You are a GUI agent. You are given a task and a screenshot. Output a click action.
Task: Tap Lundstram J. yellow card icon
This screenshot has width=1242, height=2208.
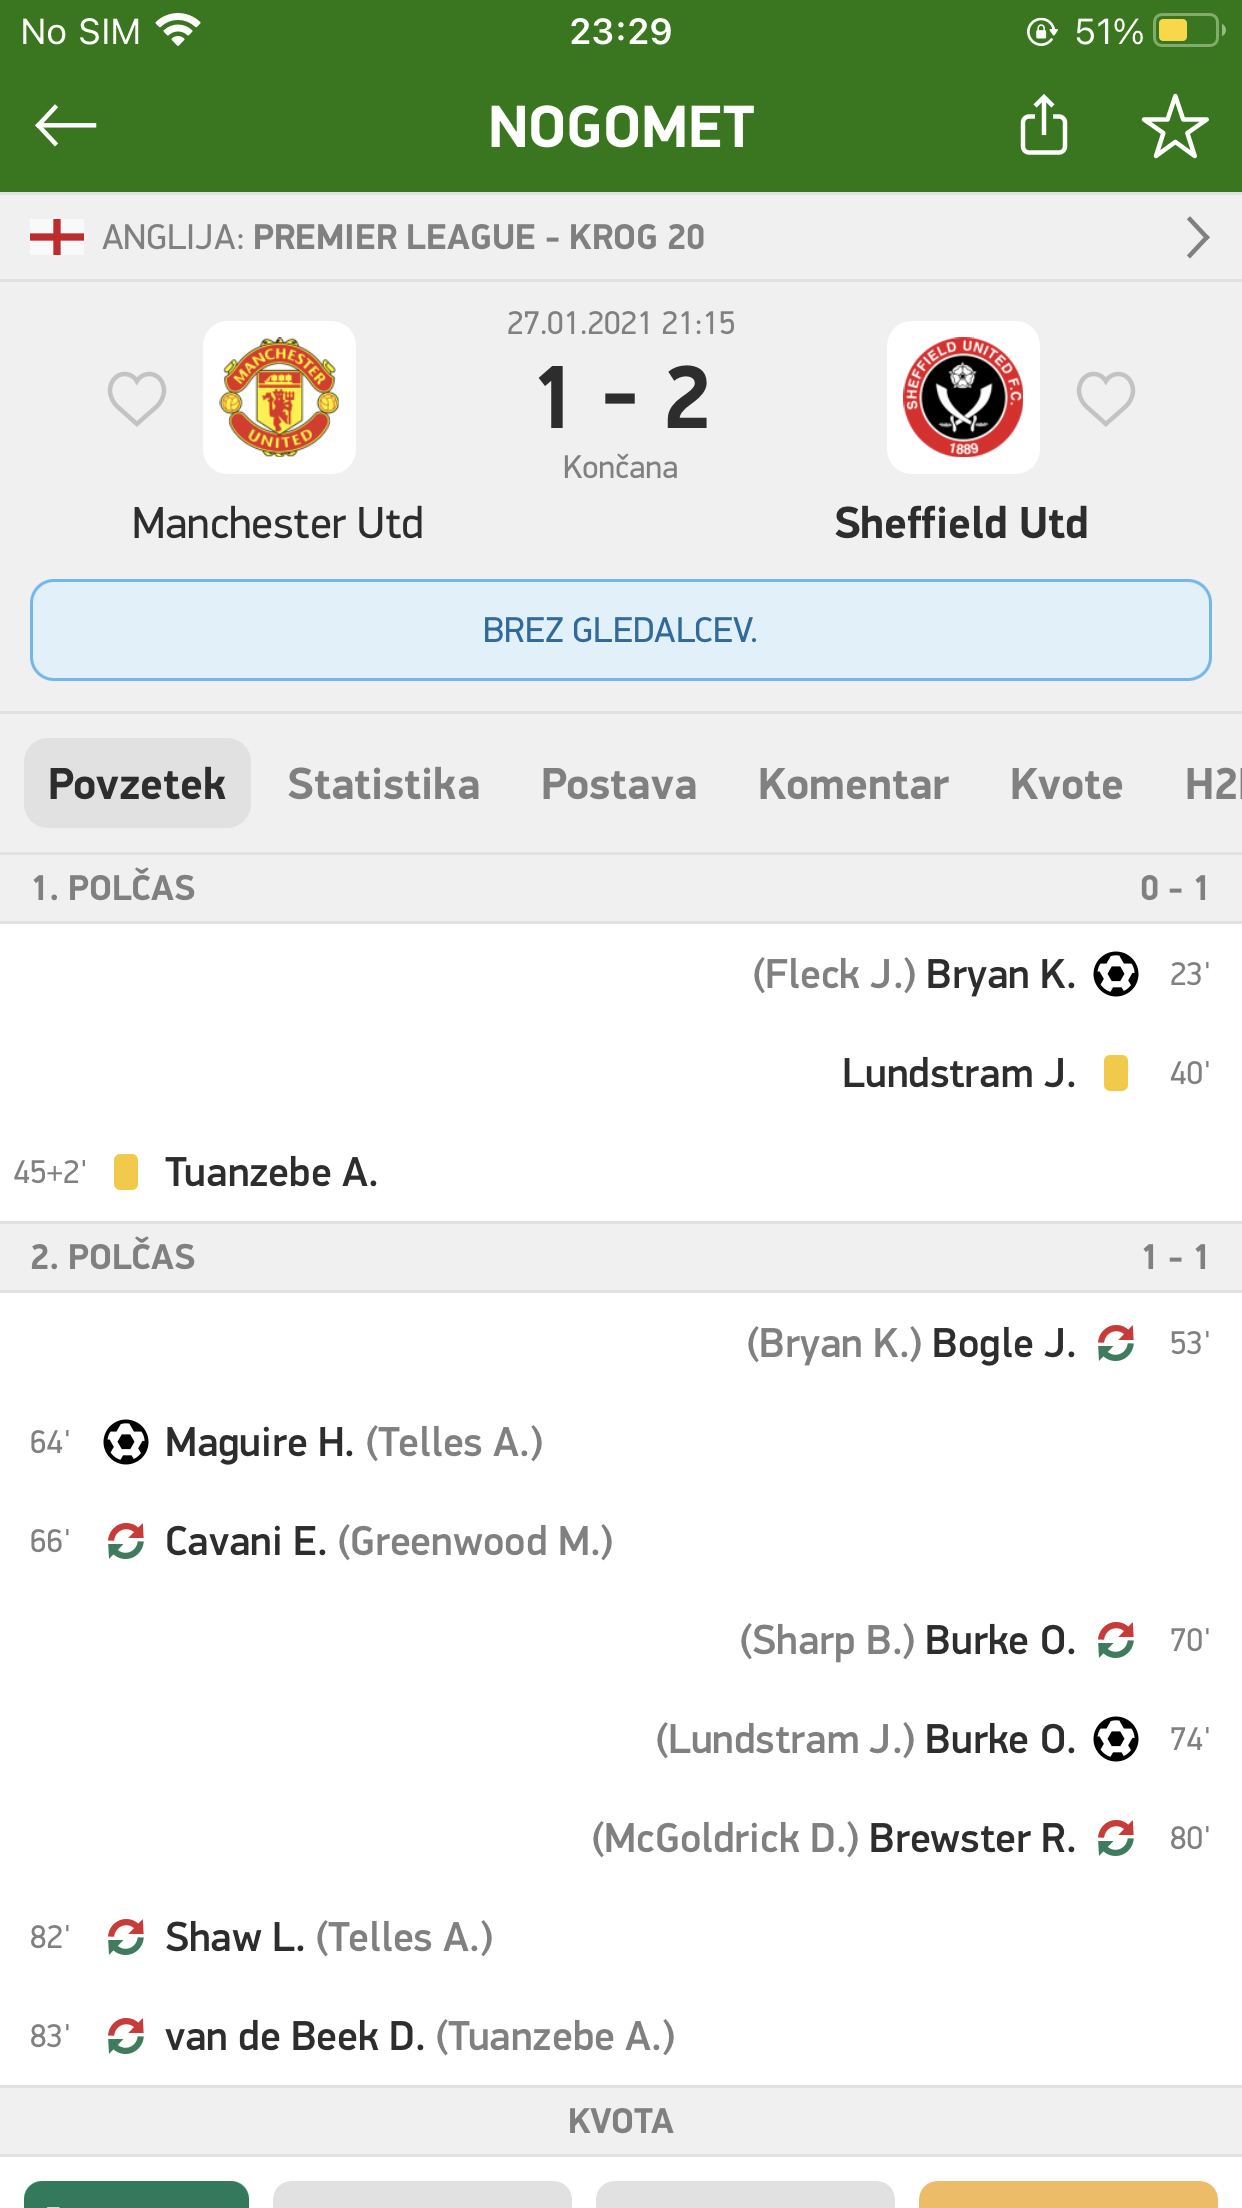1116,1073
